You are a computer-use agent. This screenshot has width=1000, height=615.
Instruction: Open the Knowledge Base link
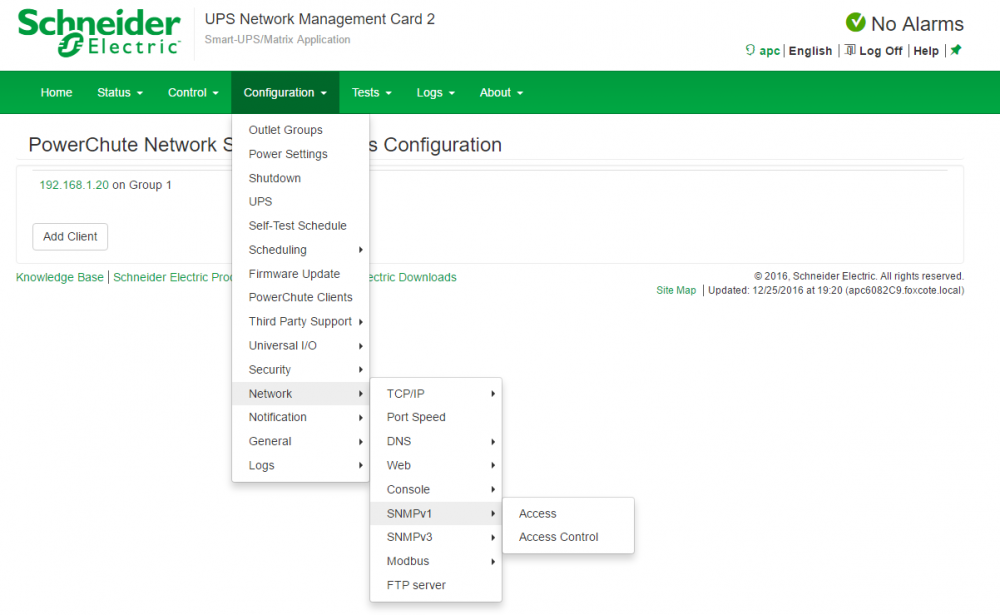(59, 278)
